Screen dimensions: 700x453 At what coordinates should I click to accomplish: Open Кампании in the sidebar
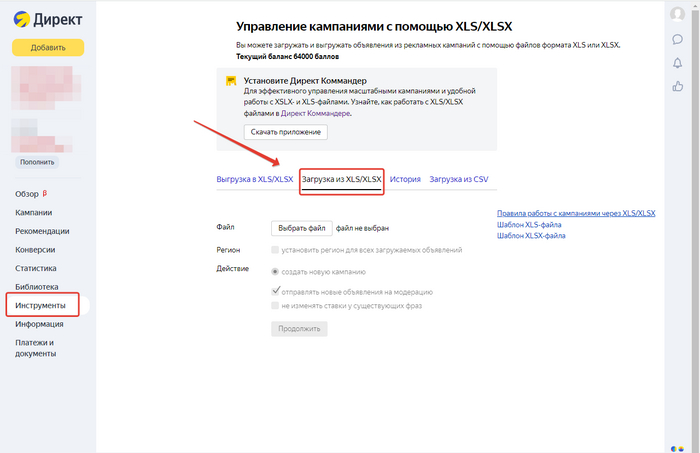click(33, 212)
